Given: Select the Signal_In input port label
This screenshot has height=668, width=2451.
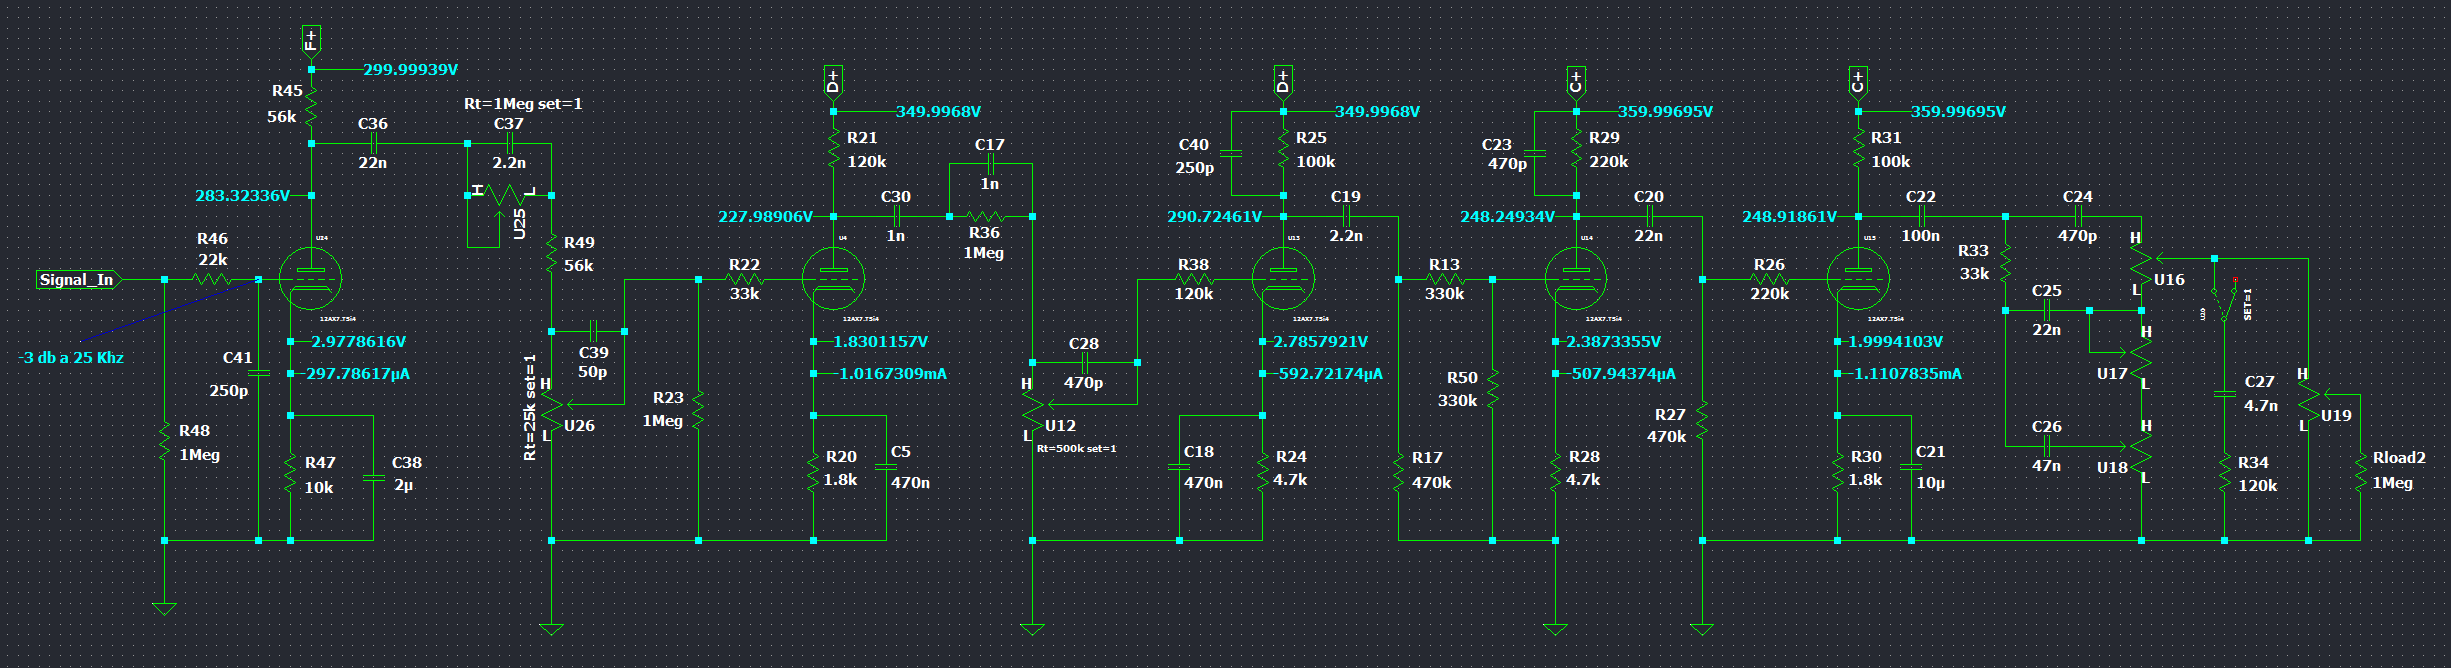Looking at the screenshot, I should [x=77, y=280].
